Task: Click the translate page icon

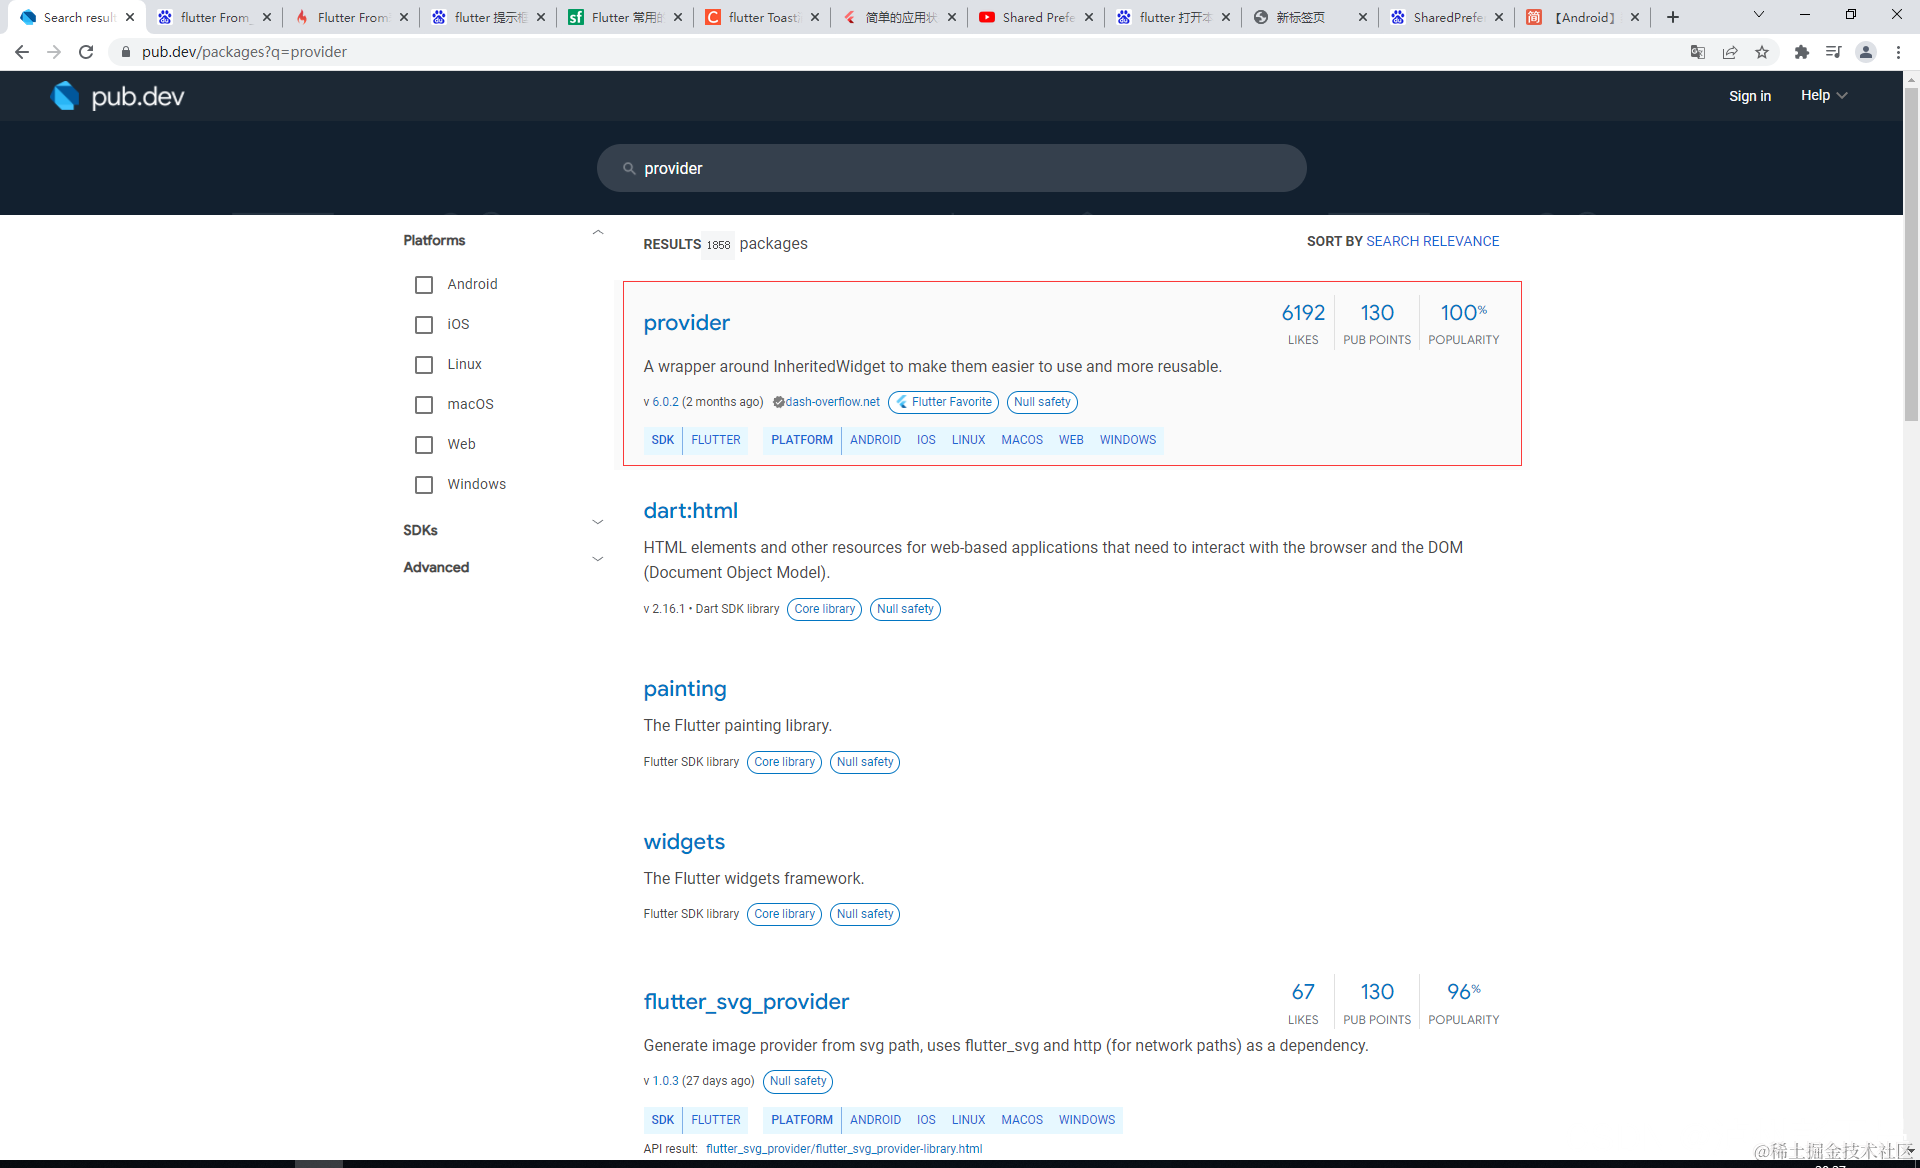Action: [1697, 52]
